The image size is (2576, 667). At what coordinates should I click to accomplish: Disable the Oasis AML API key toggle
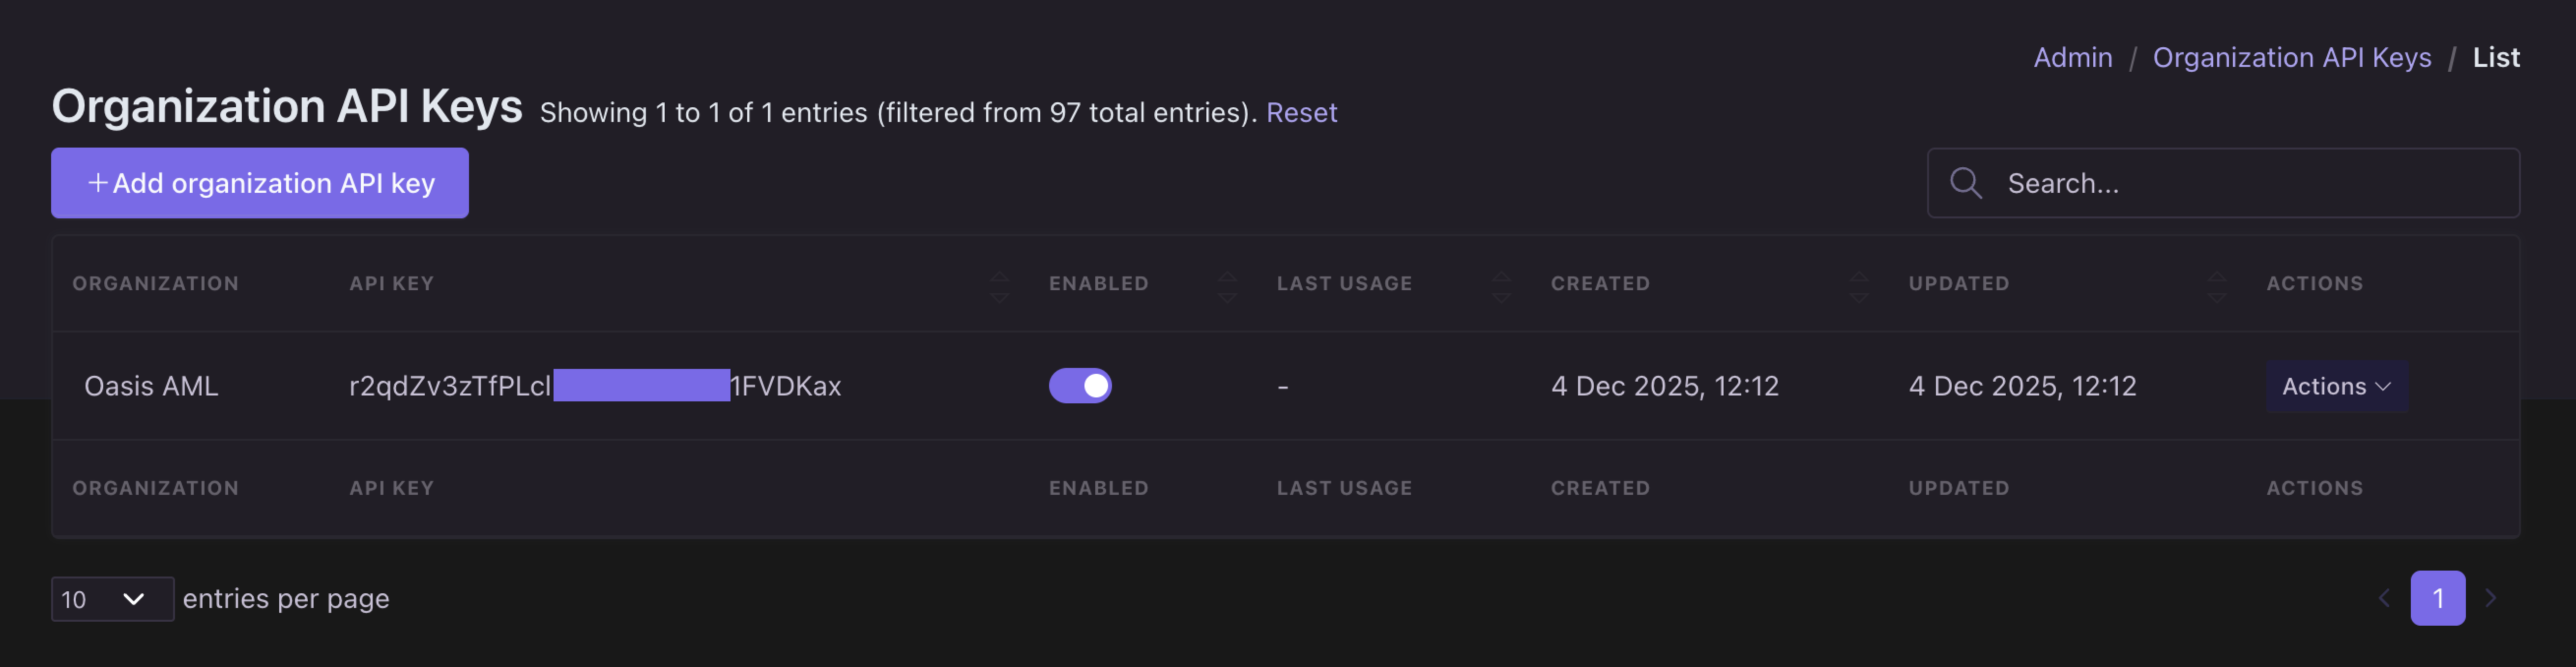pos(1080,386)
